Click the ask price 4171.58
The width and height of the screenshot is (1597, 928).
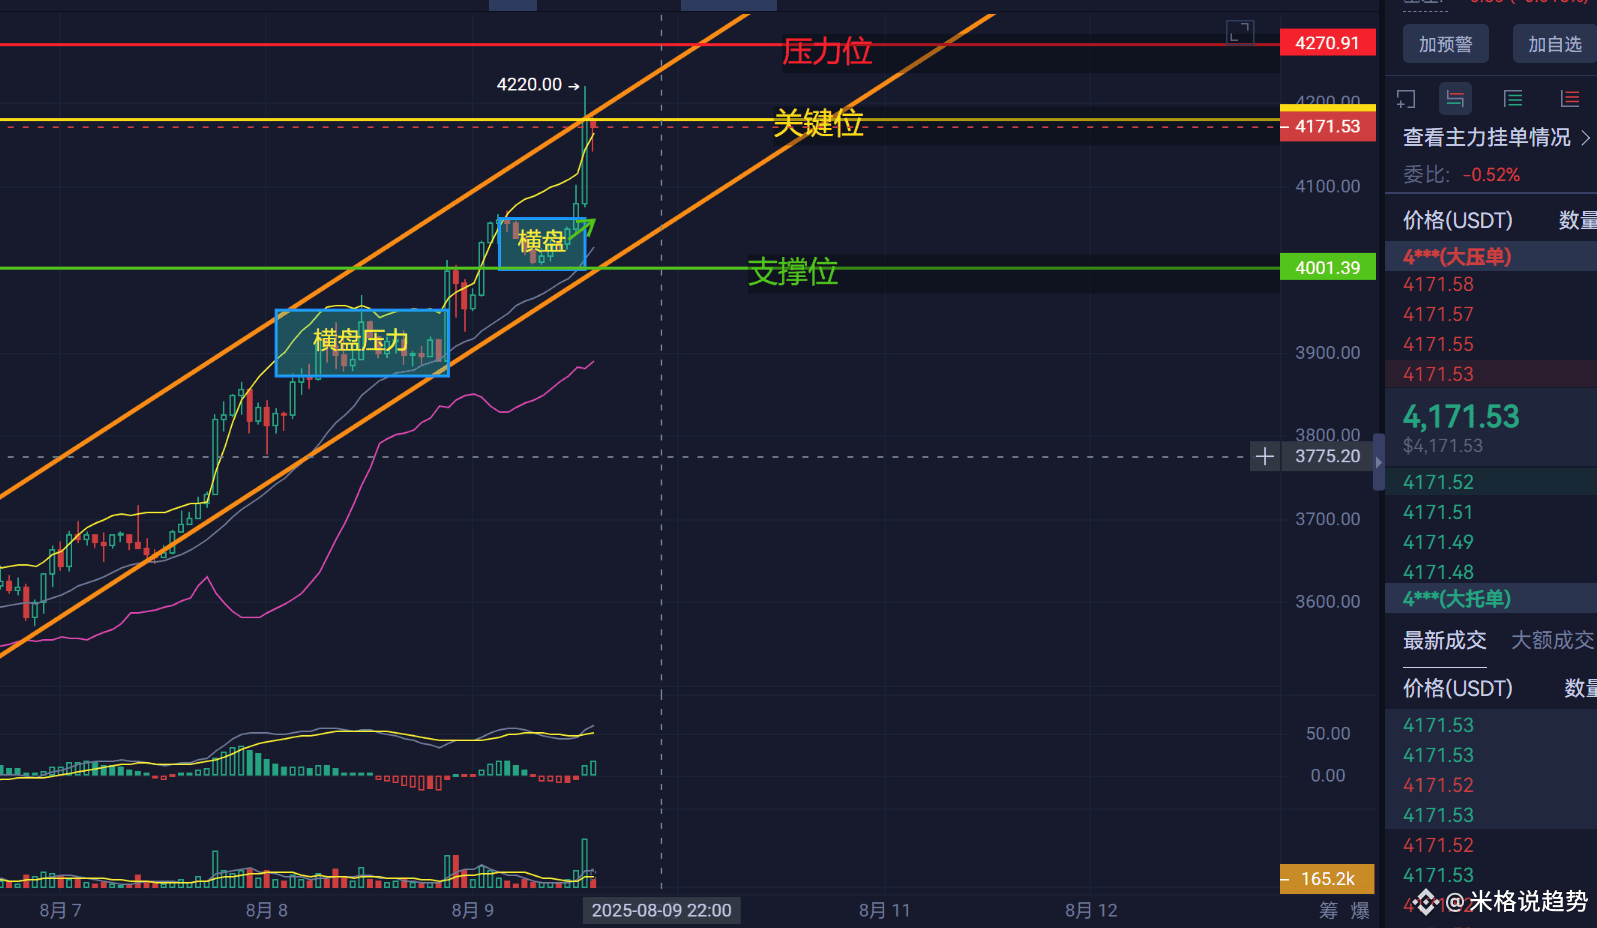pos(1438,285)
